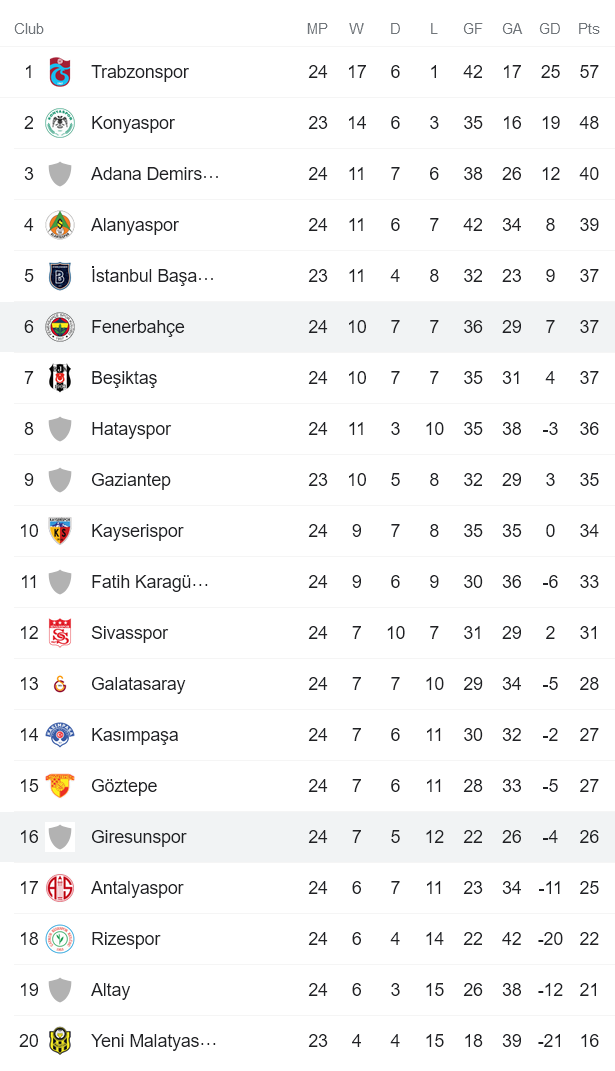
Task: Open Fenerbahçe via its club badge
Action: pyautogui.click(x=60, y=326)
